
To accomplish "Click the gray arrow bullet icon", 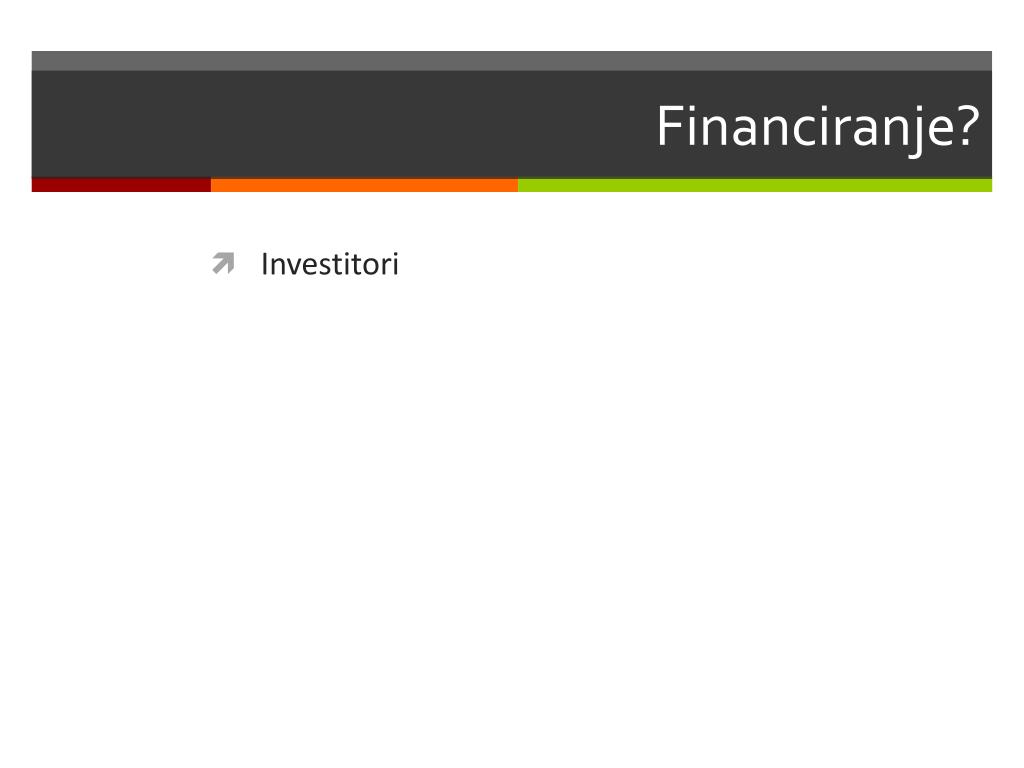I will pos(223,263).
